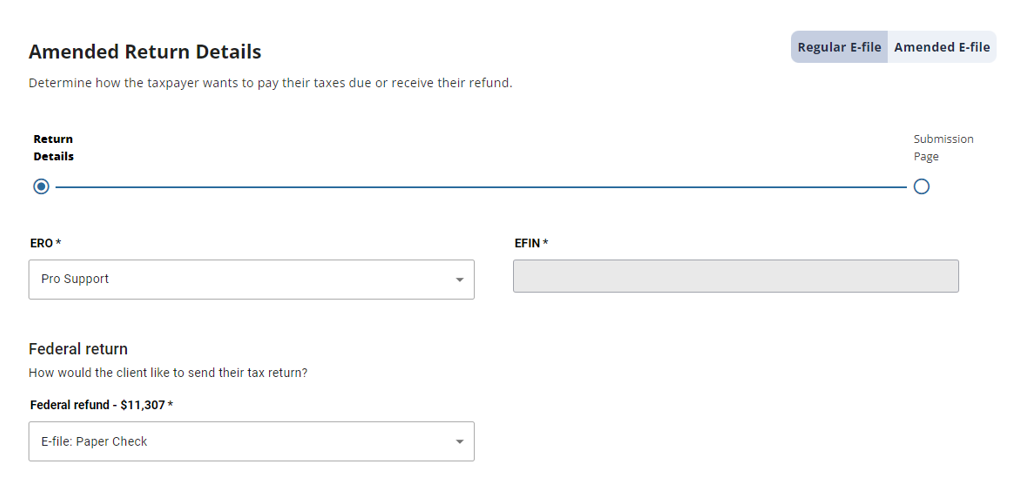
Task: Expand the Federal refund dropdown arrow
Action: click(459, 442)
